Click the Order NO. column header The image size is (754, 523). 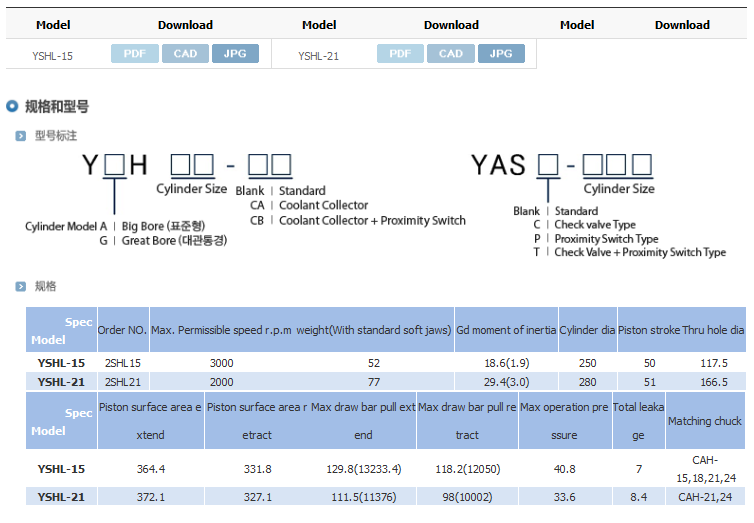pyautogui.click(x=123, y=330)
